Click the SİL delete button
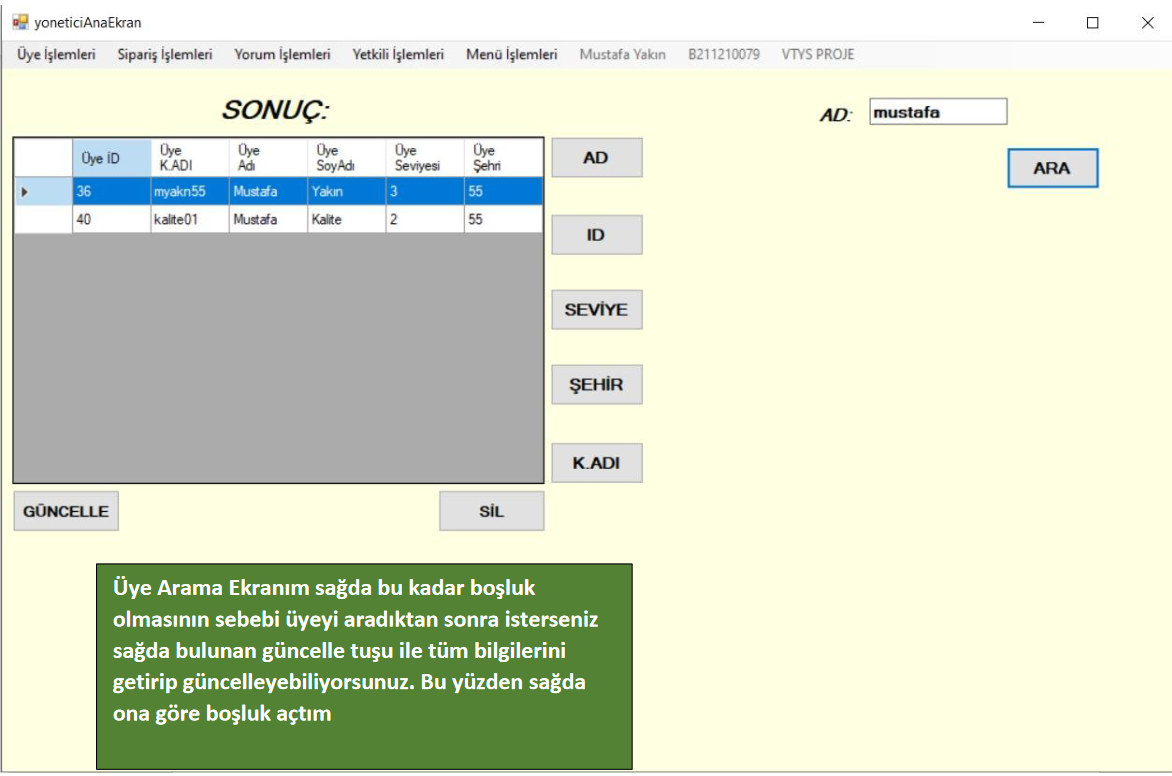The width and height of the screenshot is (1172, 776). click(491, 511)
